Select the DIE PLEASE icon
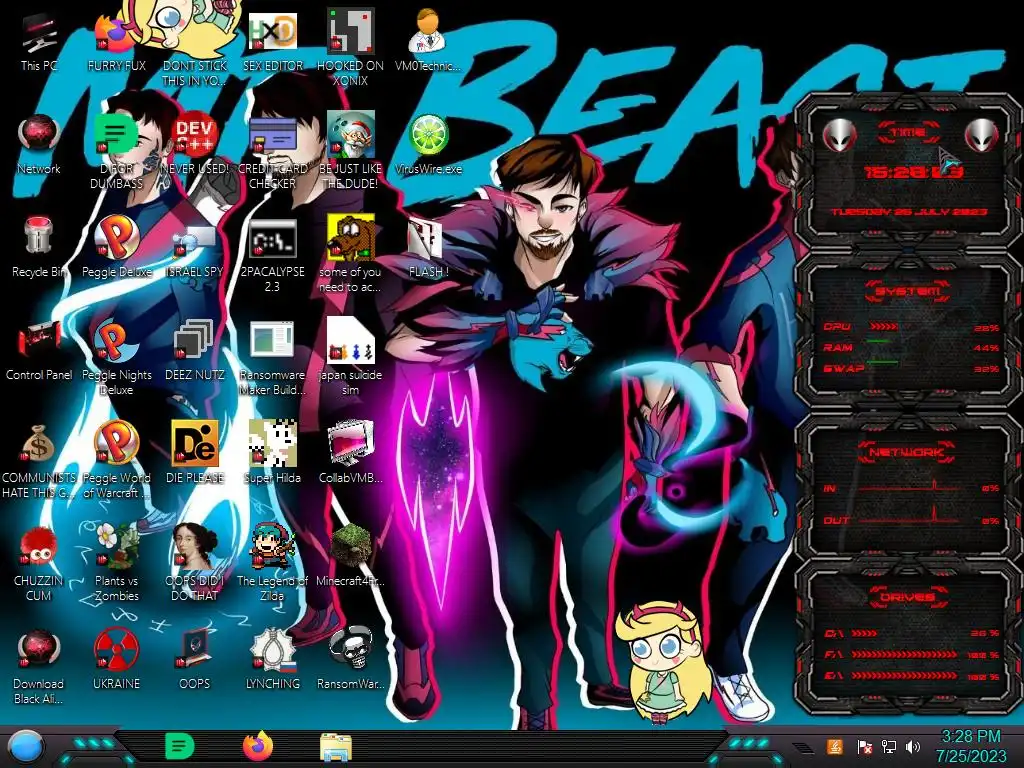 pyautogui.click(x=195, y=453)
